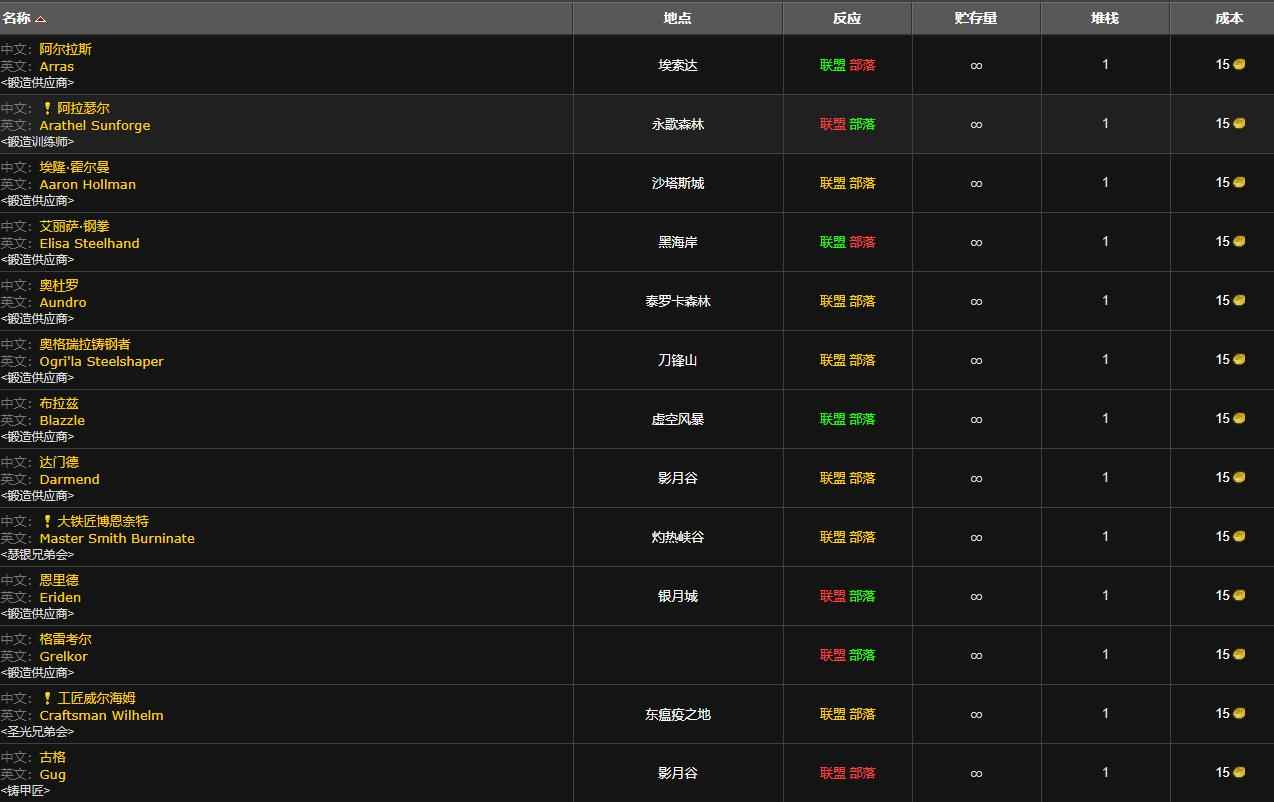This screenshot has width=1274, height=802.
Task: Click the gold coin icon in Master Smith Burninate row
Action: coord(1239,536)
